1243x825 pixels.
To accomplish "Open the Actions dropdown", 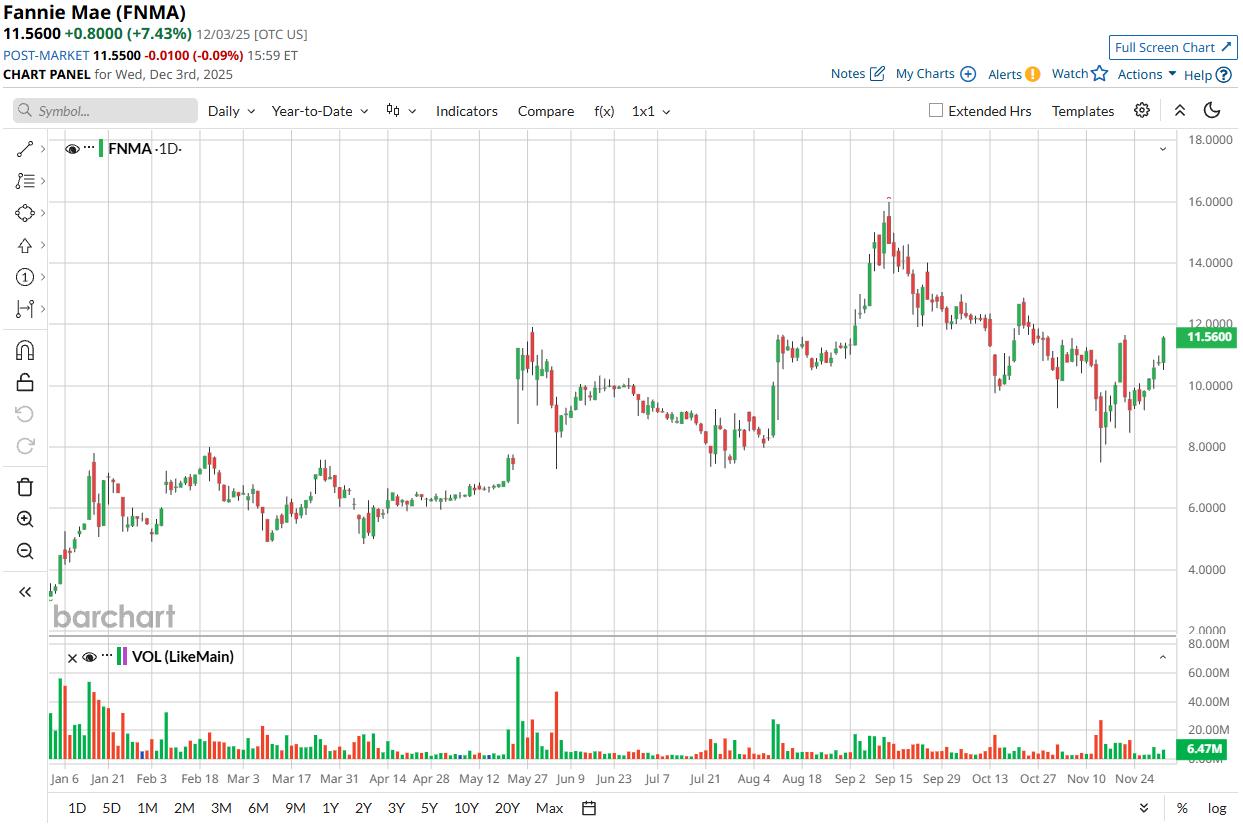I will click(x=1147, y=74).
